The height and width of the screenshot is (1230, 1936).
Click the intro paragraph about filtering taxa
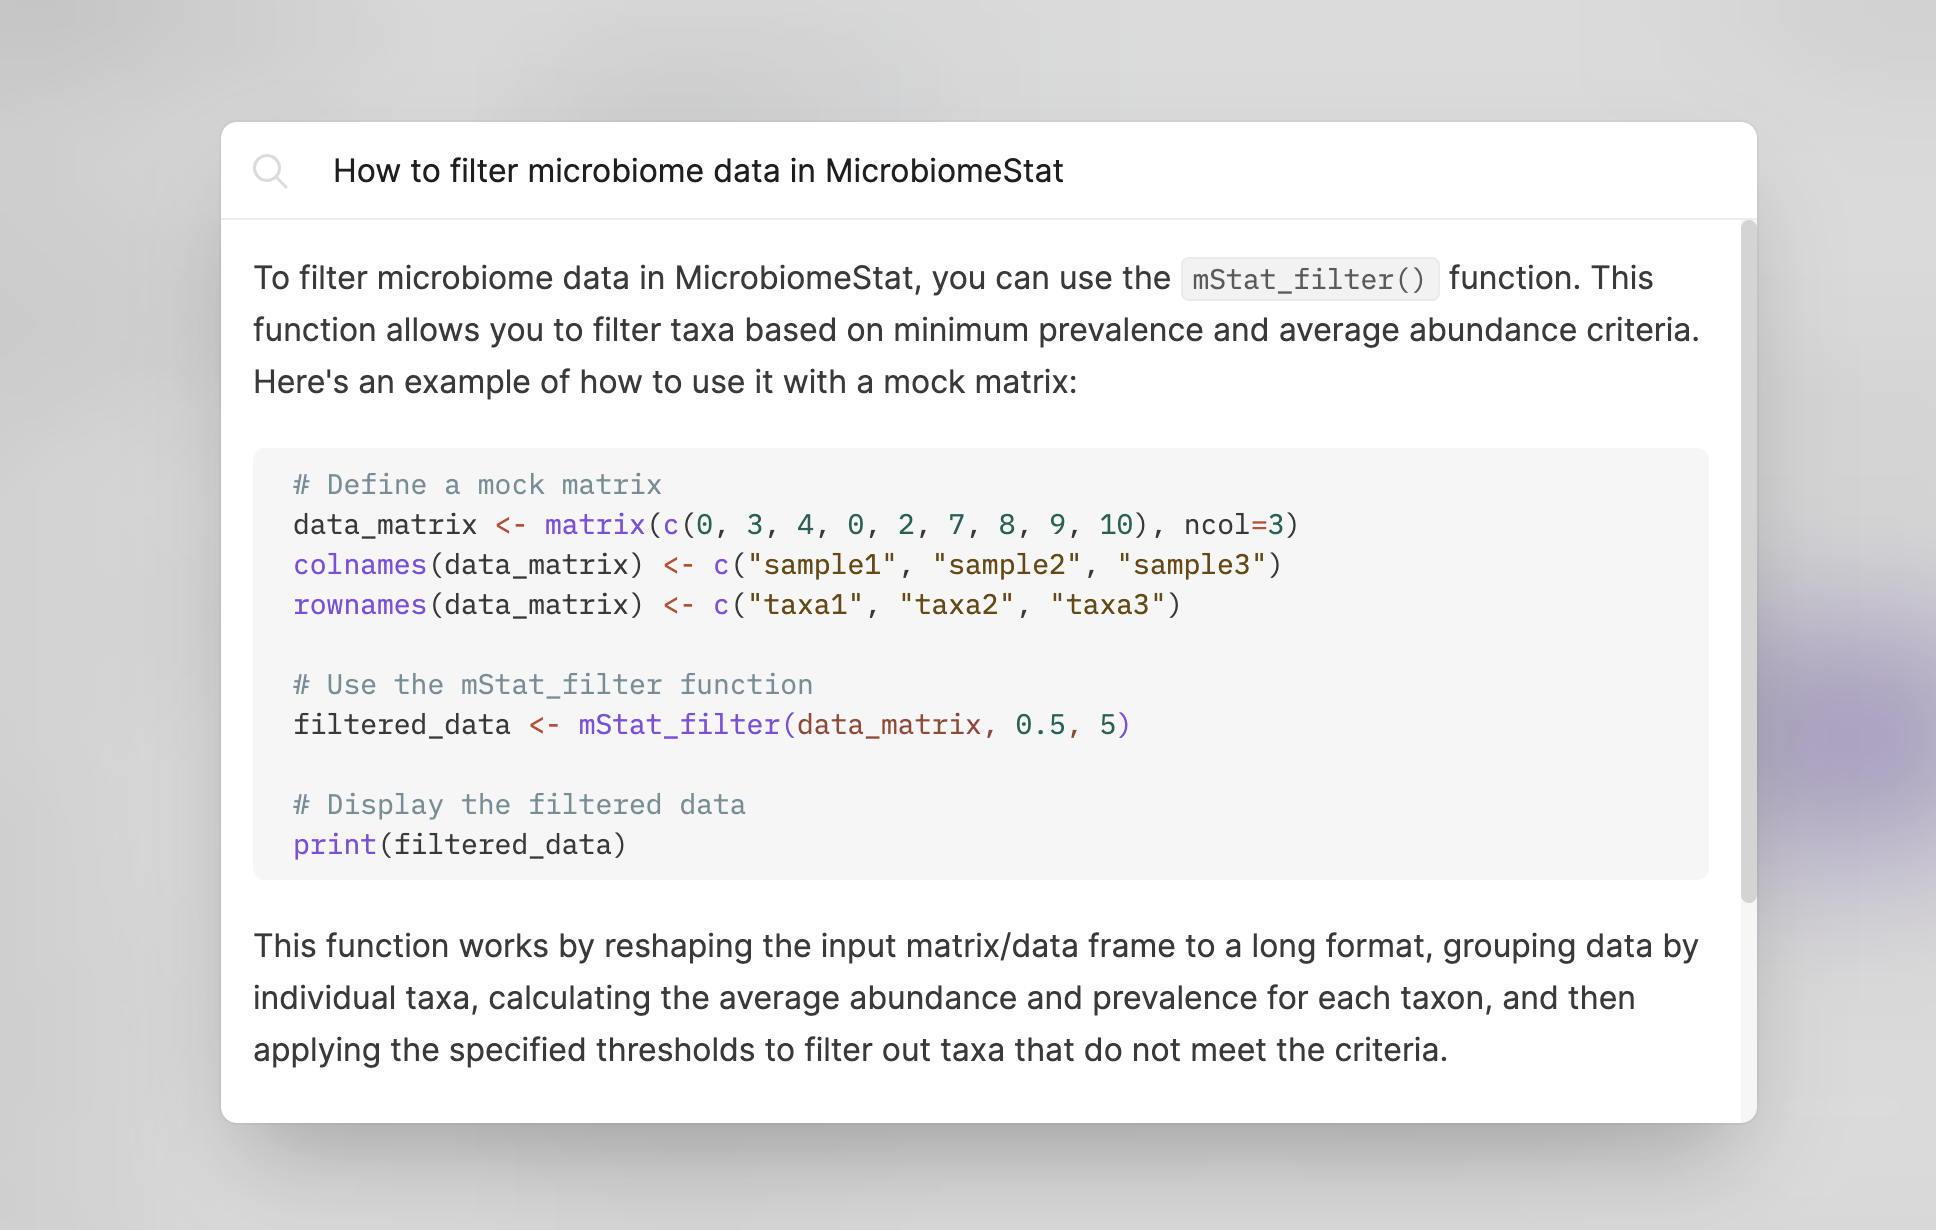[x=976, y=330]
